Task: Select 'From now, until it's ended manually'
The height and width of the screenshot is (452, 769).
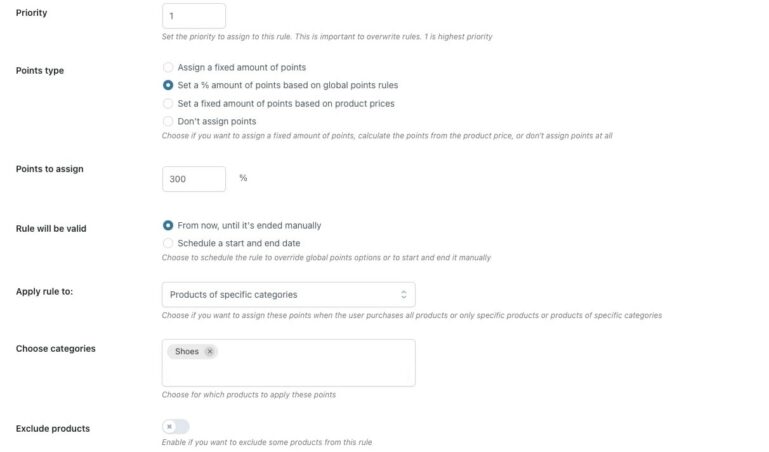Action: click(168, 225)
